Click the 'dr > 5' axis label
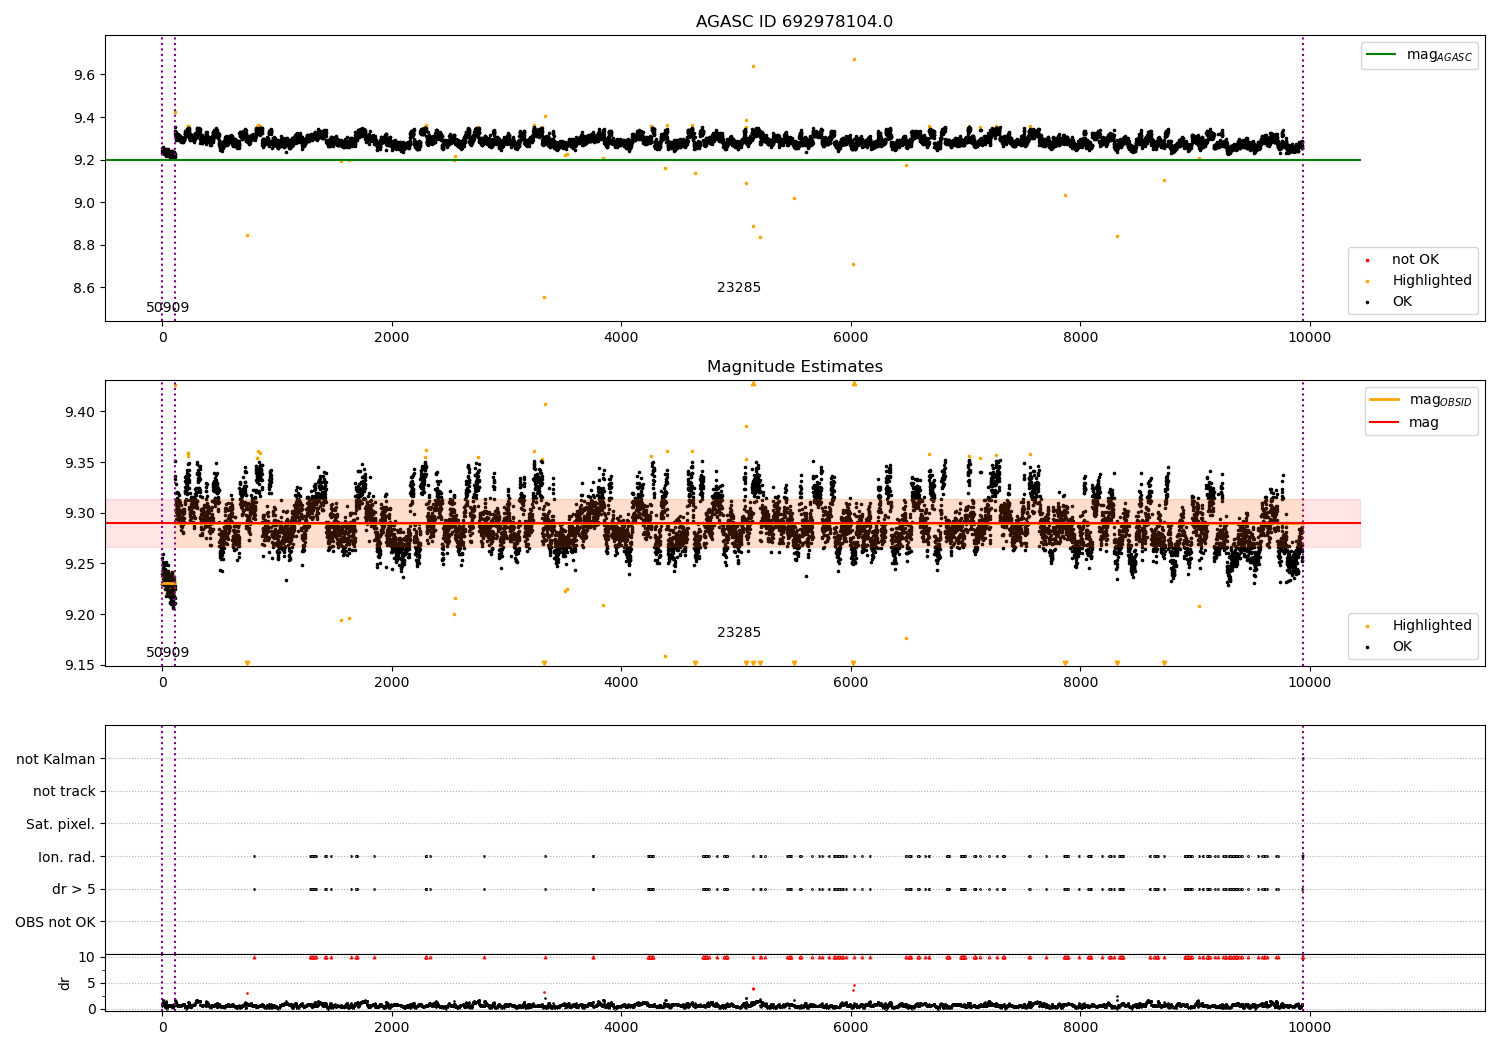The width and height of the screenshot is (1500, 1050). click(74, 890)
